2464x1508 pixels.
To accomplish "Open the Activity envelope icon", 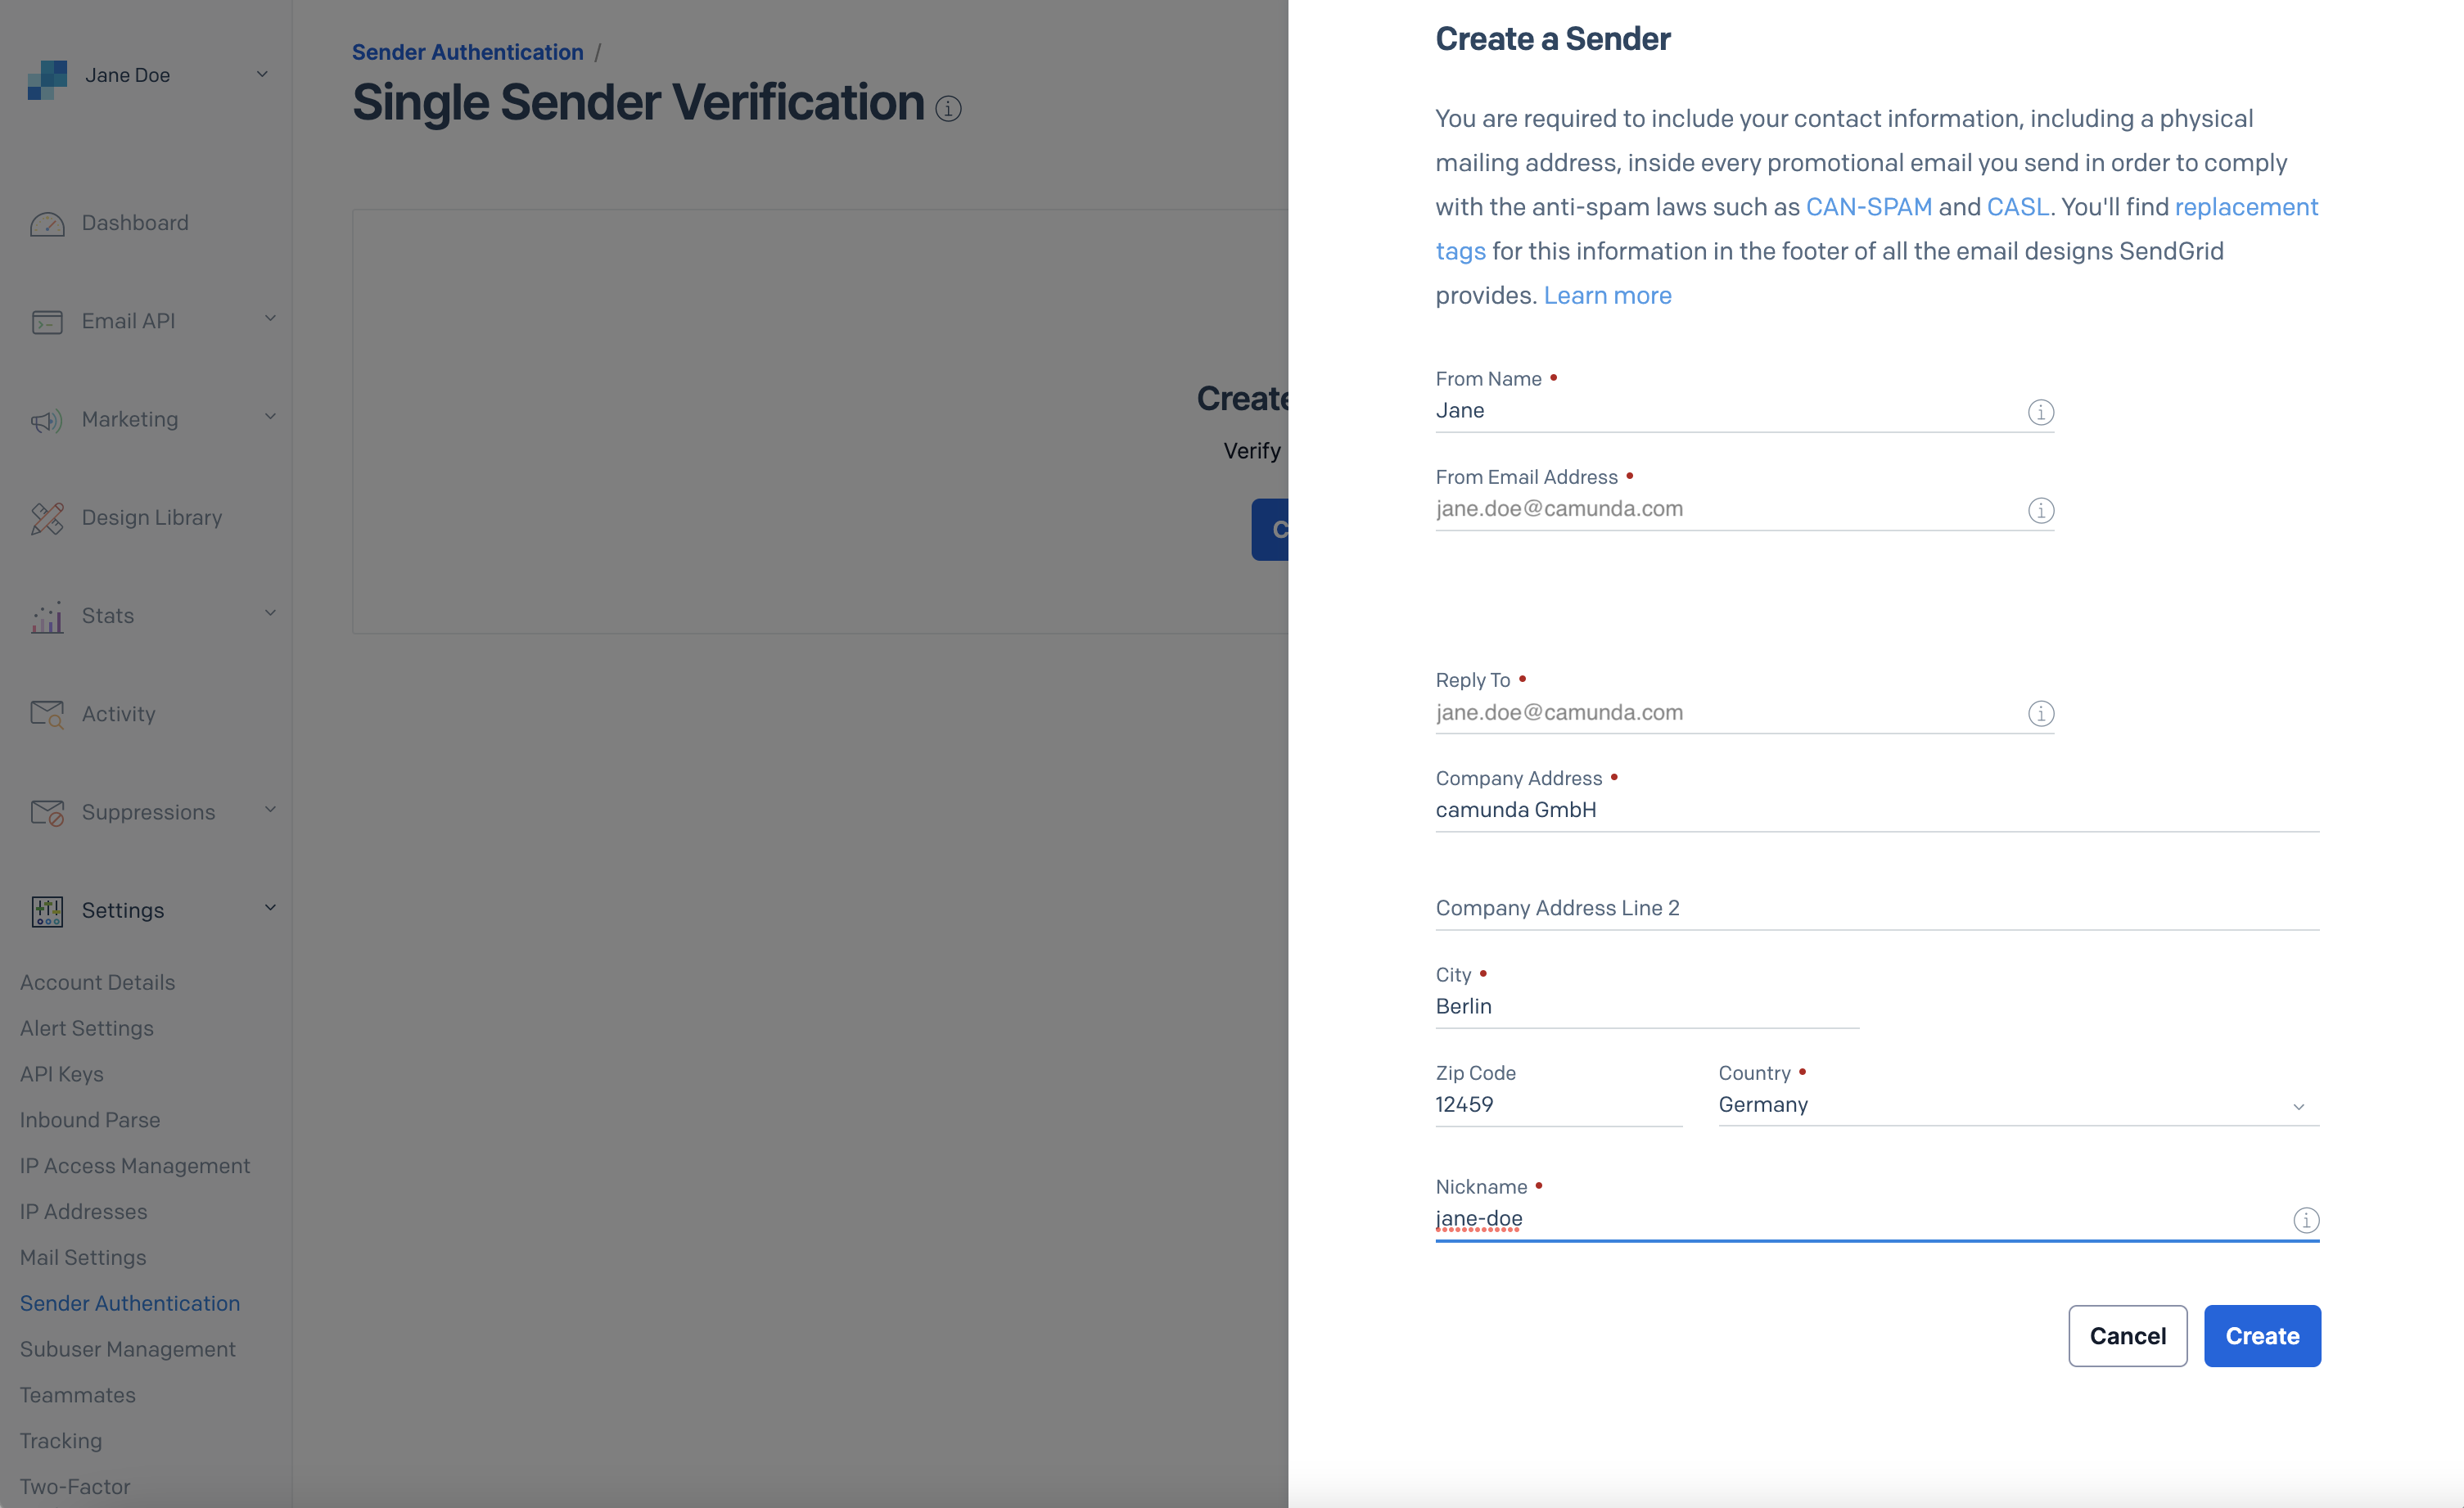I will pyautogui.click(x=46, y=714).
